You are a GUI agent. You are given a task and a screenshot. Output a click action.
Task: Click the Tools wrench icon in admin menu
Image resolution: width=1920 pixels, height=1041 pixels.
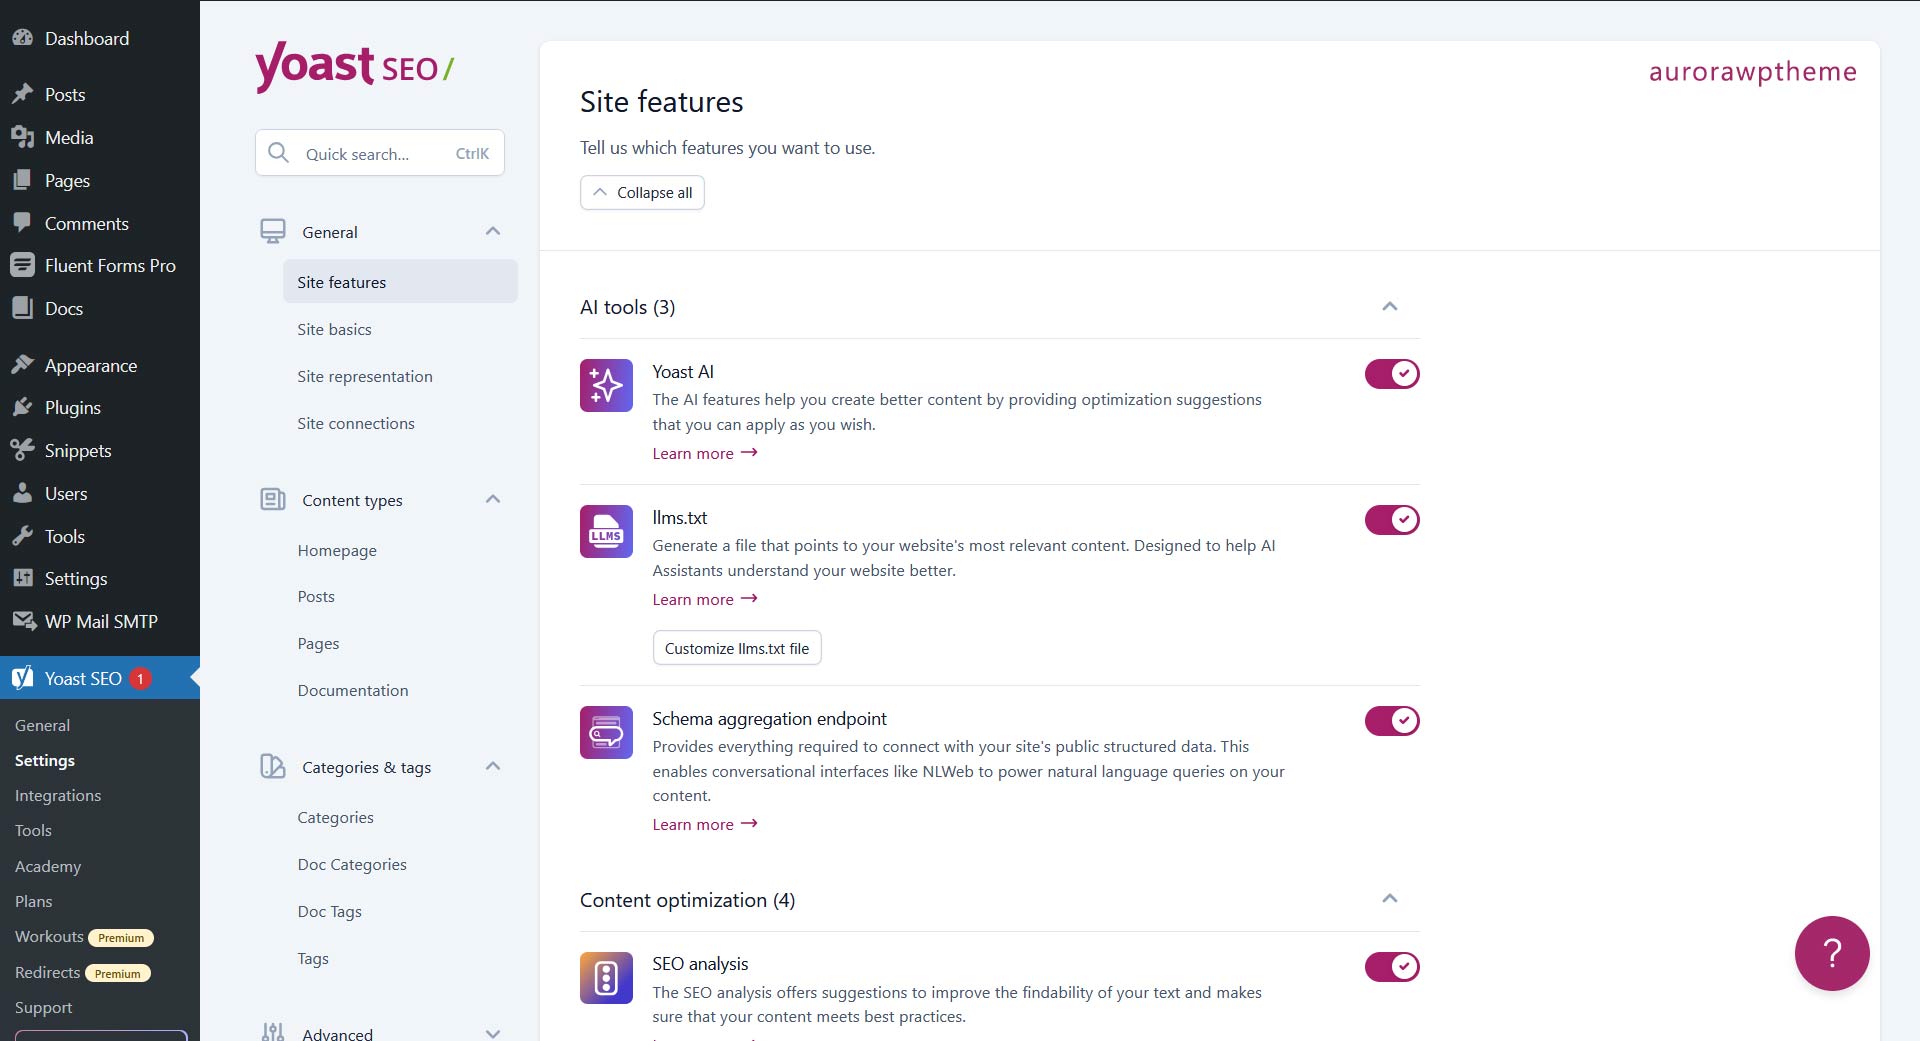[x=22, y=536]
